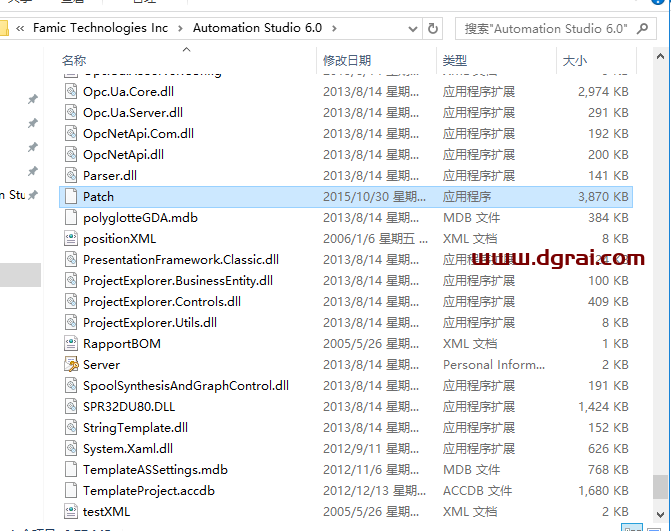Select the Server file name

(101, 365)
